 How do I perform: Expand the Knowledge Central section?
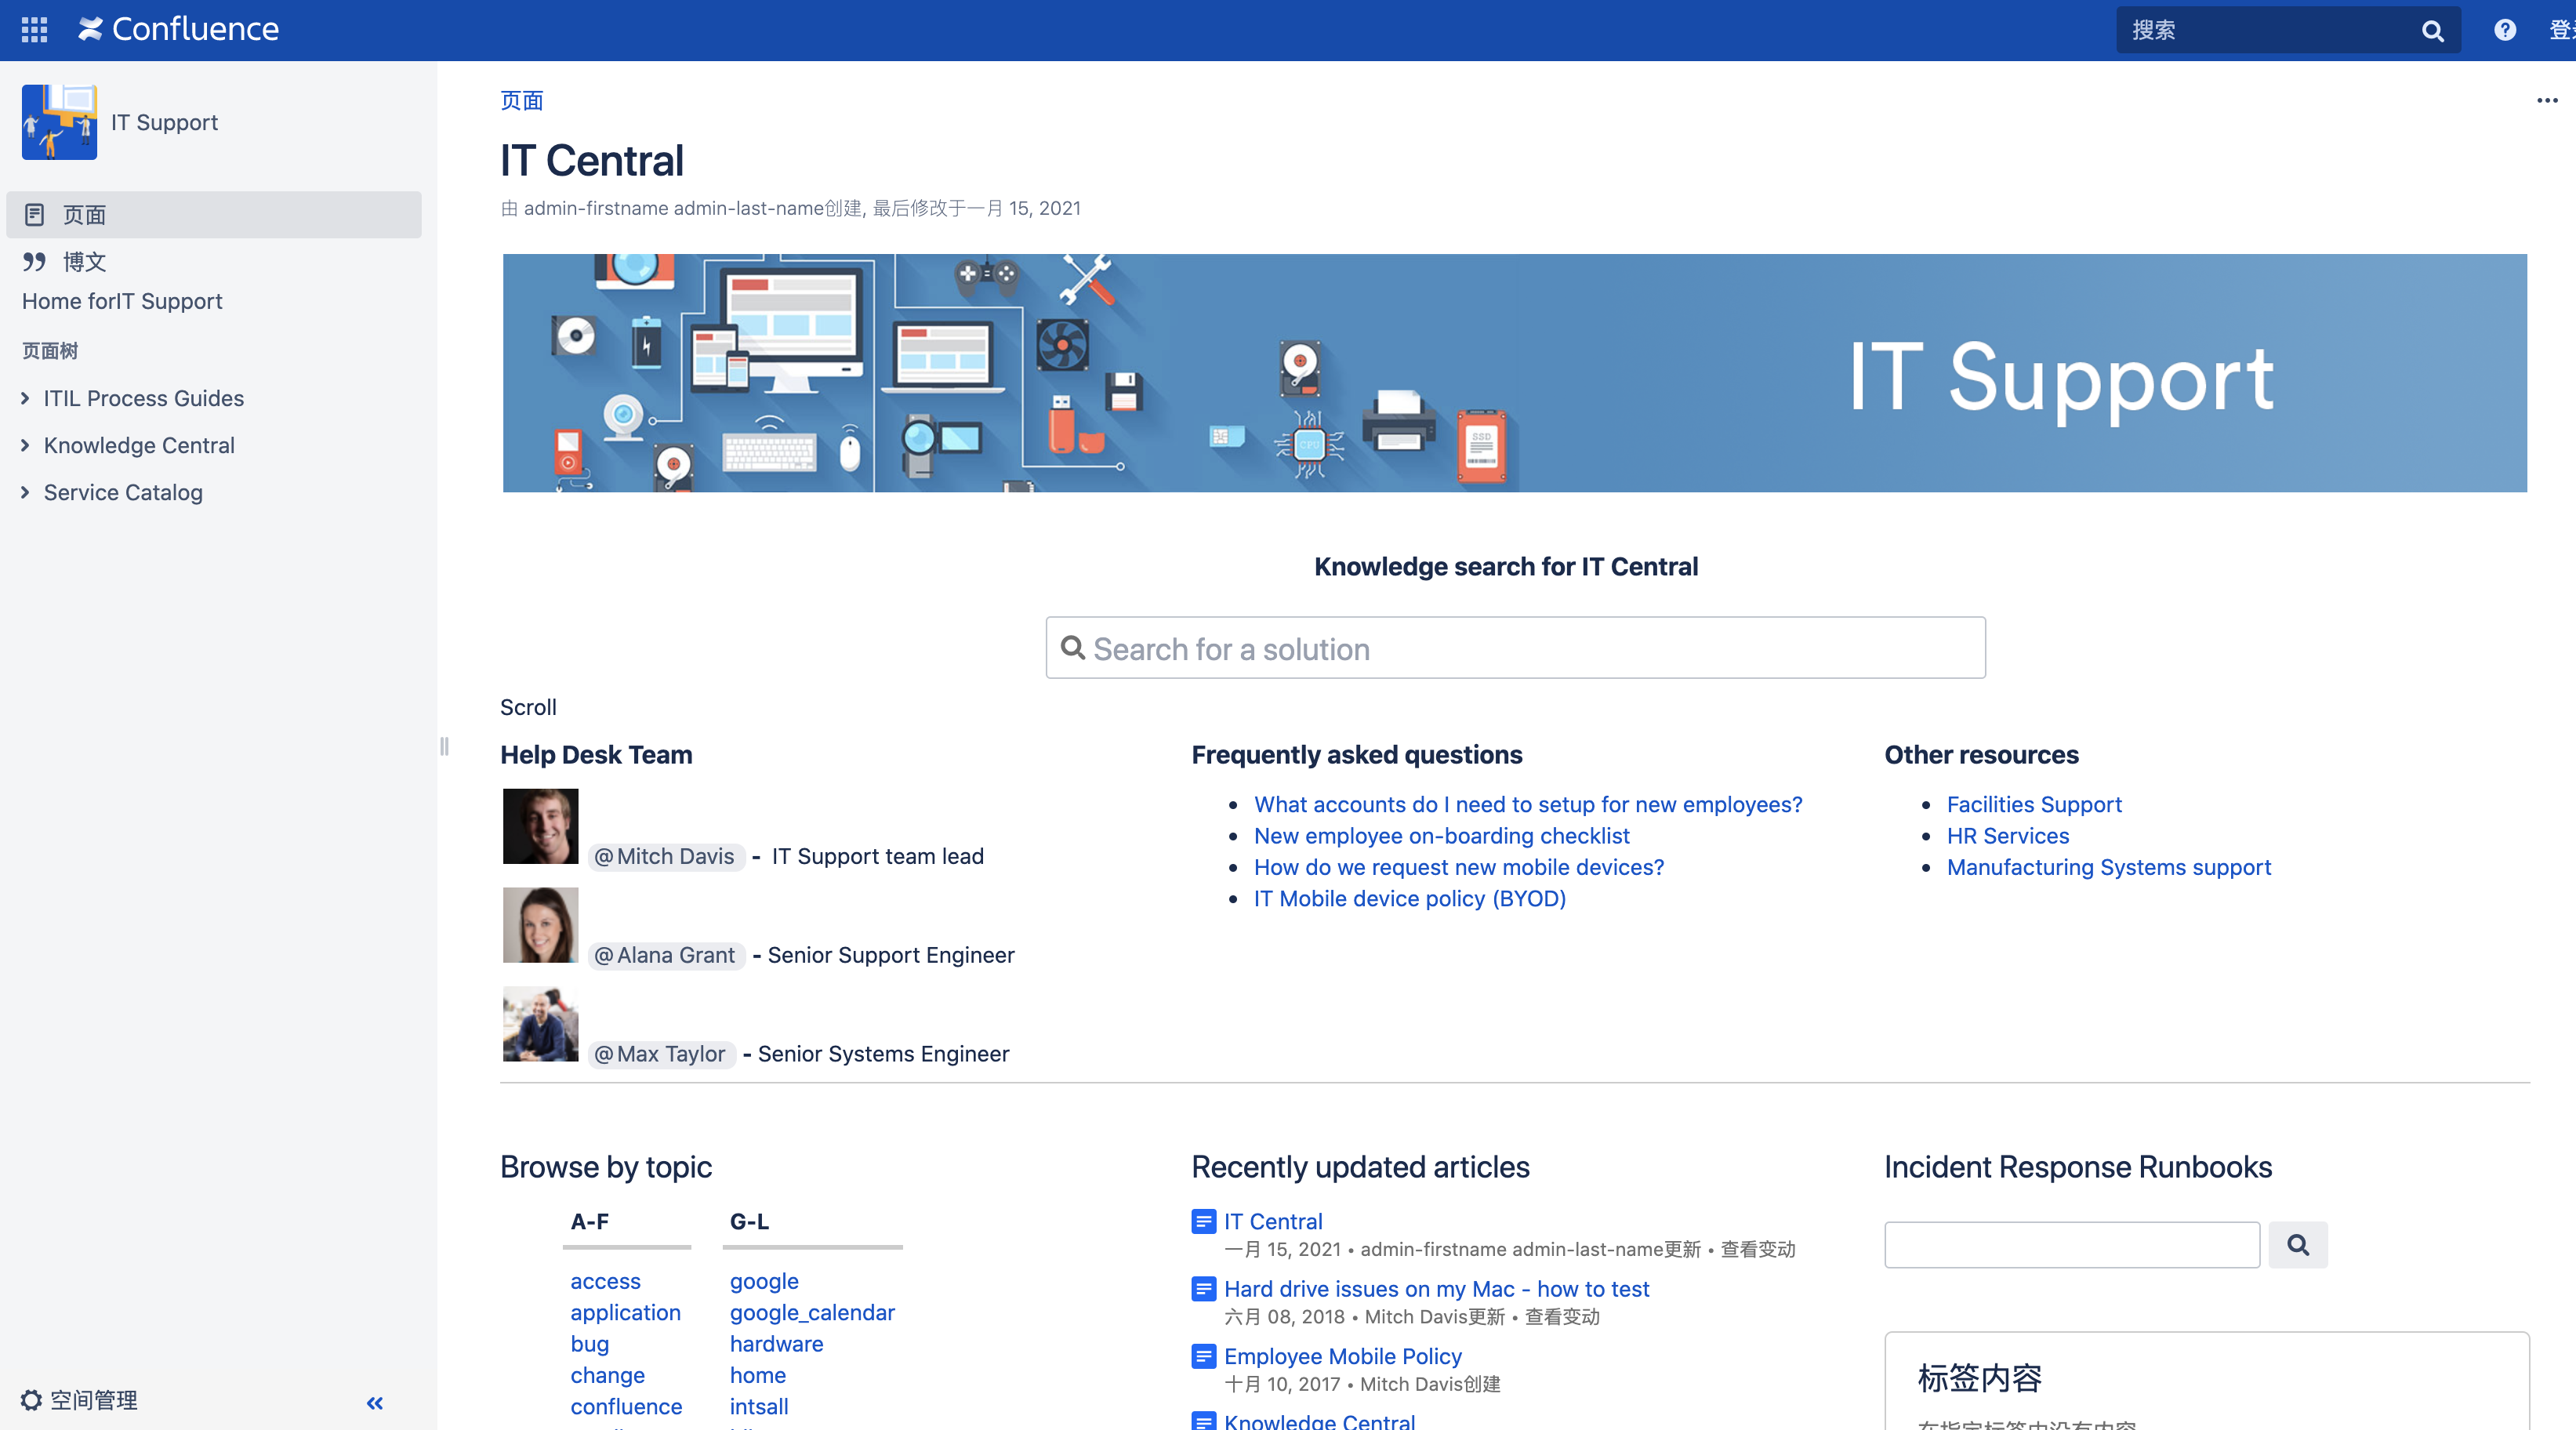(24, 444)
